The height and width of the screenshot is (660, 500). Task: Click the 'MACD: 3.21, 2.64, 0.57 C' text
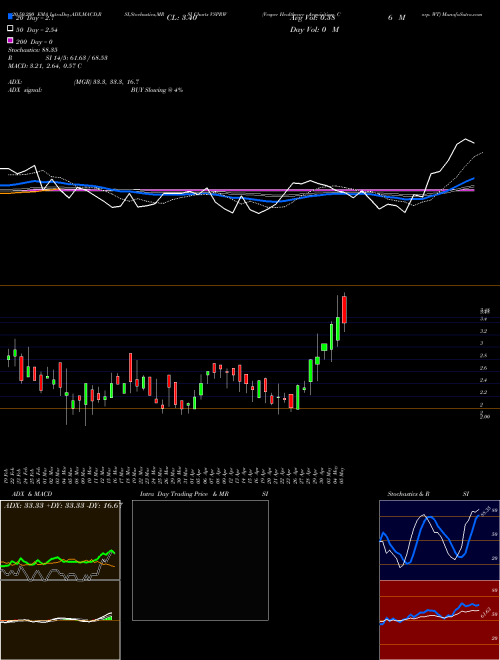[x=45, y=66]
